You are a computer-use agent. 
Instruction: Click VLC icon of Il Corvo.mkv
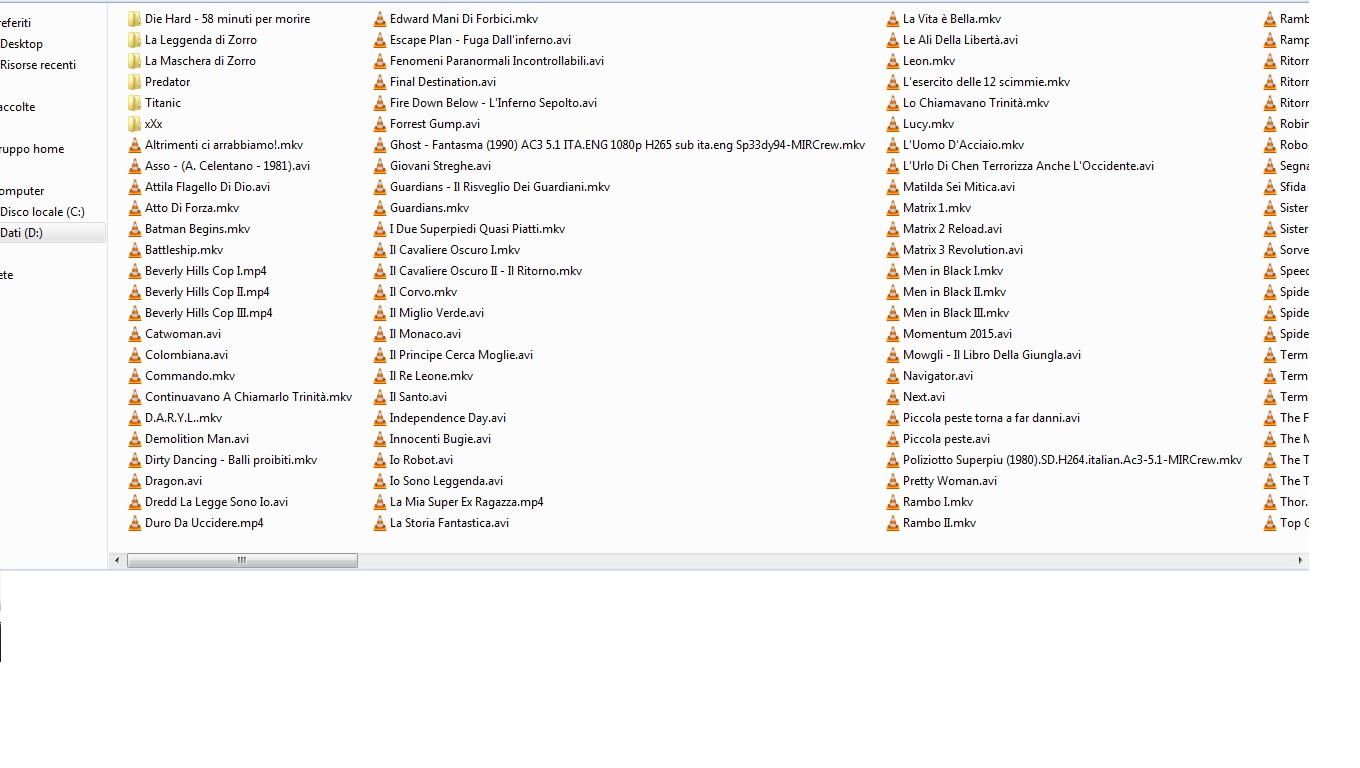click(x=380, y=292)
